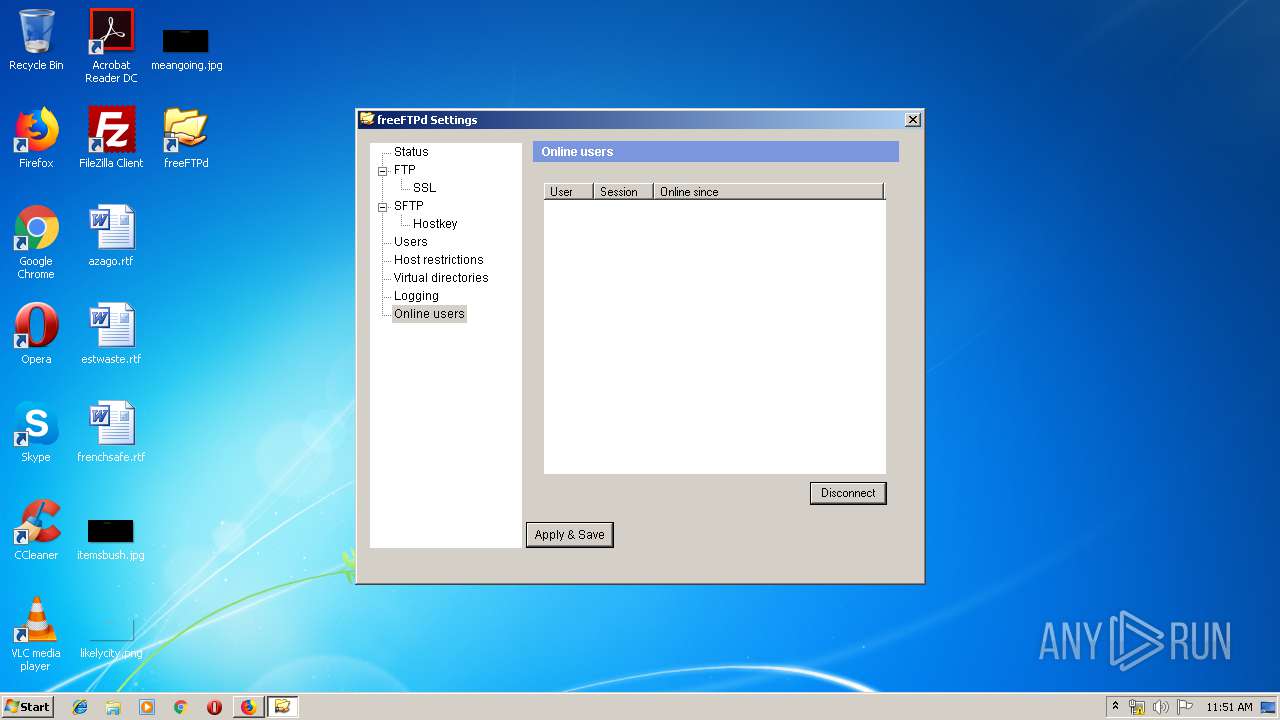Select Status in the settings tree

[411, 152]
